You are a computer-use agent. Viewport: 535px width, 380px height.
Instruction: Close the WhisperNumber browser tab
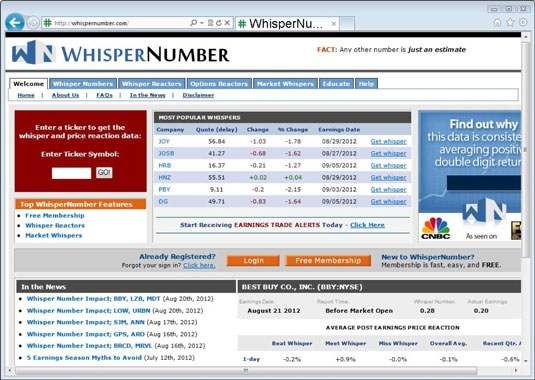point(334,24)
